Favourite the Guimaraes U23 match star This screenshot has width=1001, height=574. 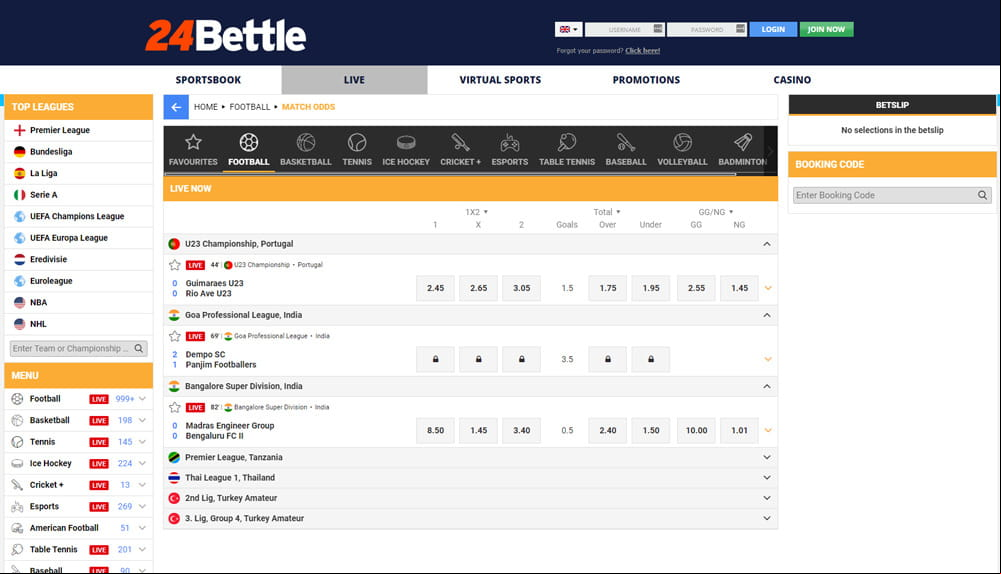[x=175, y=265]
